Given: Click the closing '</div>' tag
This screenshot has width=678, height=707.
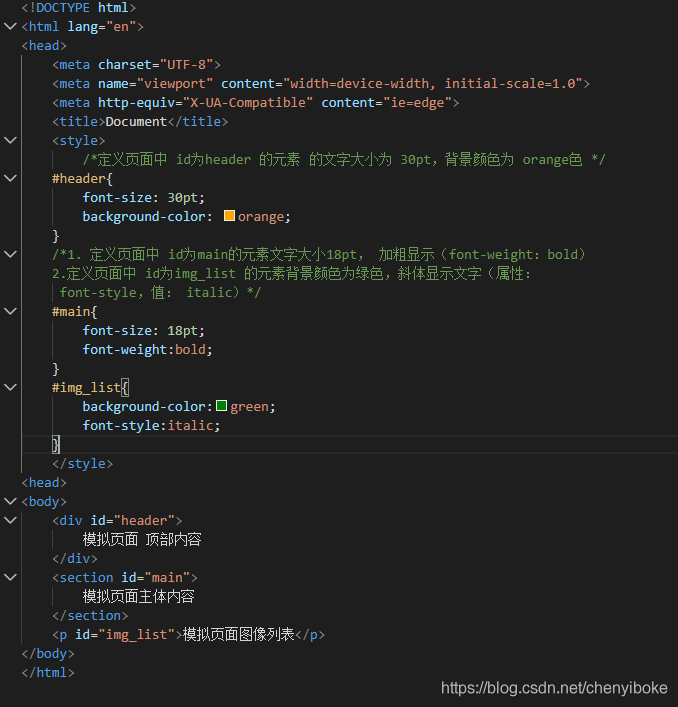Looking at the screenshot, I should [x=75, y=559].
